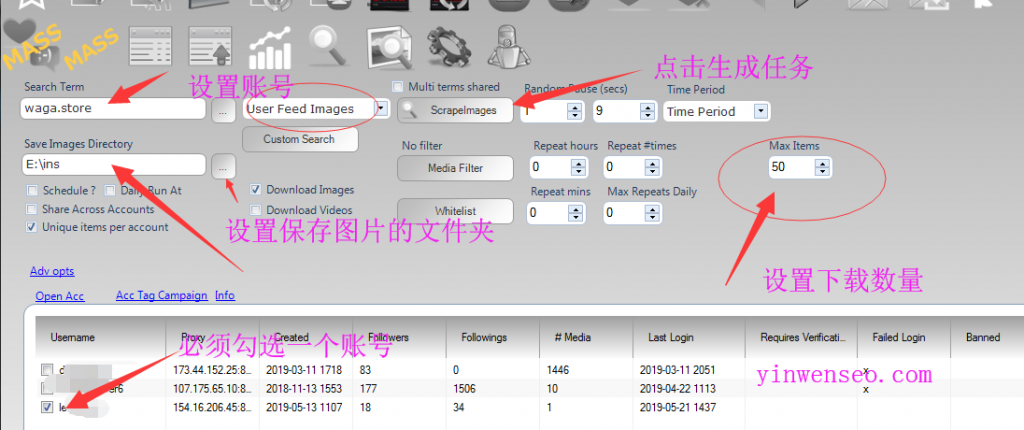Viewport: 1024px width, 430px height.
Task: Click browse button beside Save Images Directory
Action: 225,165
